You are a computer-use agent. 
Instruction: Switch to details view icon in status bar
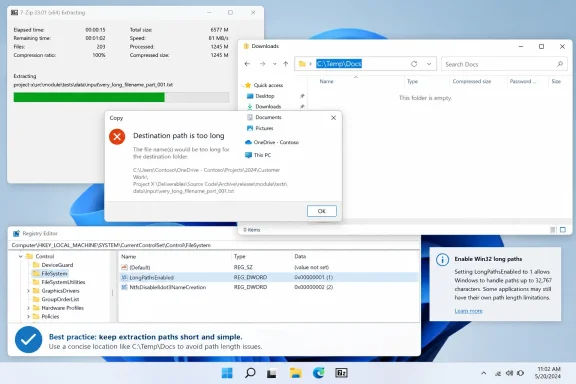pyautogui.click(x=552, y=230)
